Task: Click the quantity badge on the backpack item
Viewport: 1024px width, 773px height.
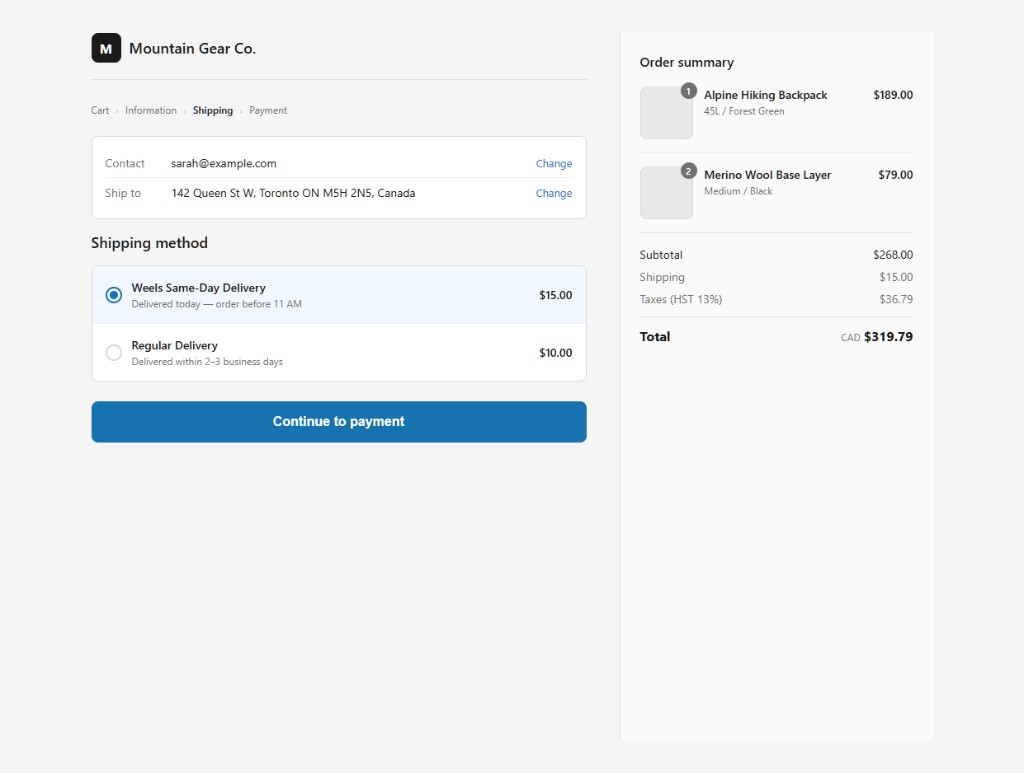Action: (x=688, y=90)
